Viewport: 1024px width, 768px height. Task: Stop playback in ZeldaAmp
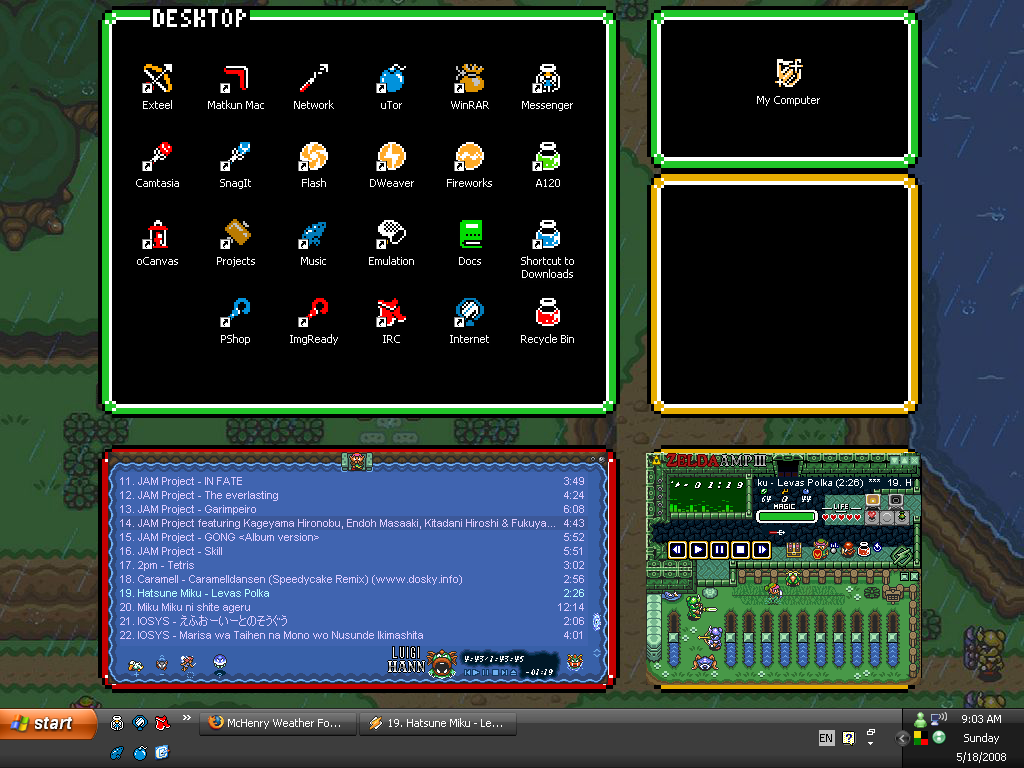[741, 550]
